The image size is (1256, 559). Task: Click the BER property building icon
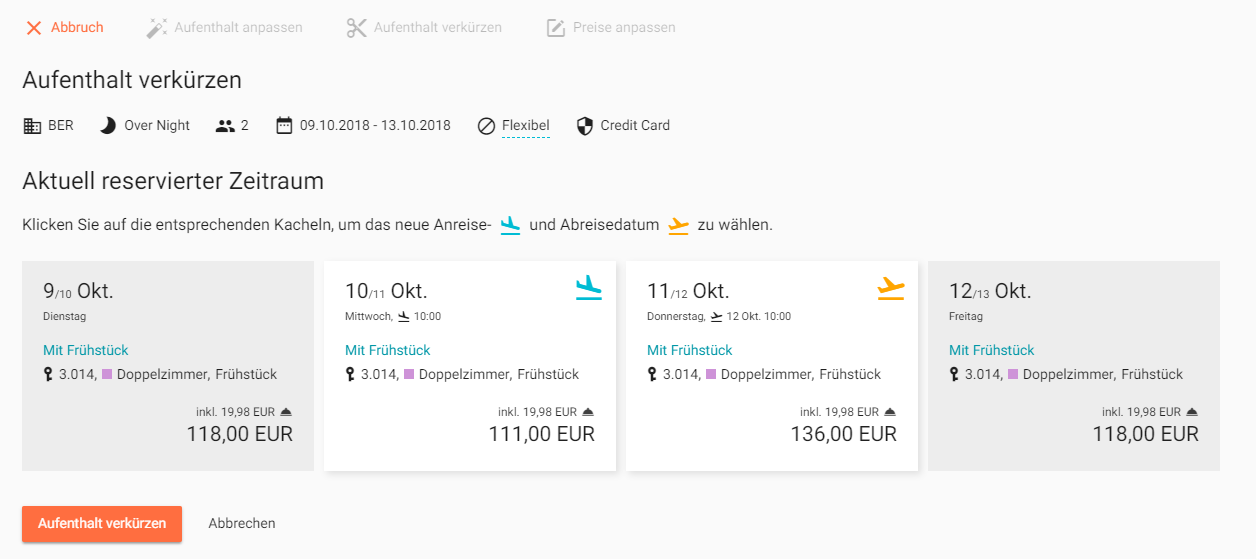coord(32,126)
